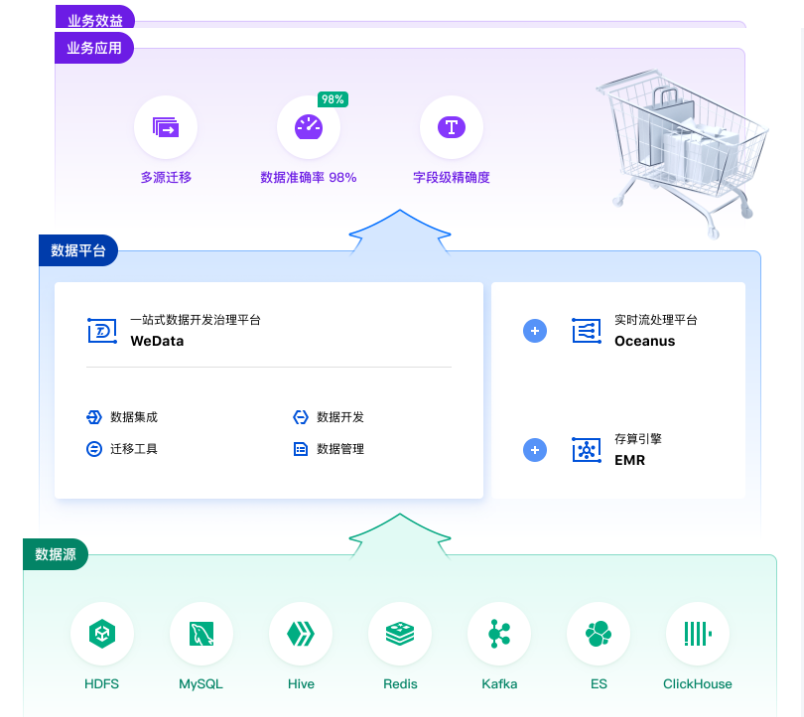Click the ES data source icon
Viewport: 804px width, 717px height.
(x=598, y=634)
